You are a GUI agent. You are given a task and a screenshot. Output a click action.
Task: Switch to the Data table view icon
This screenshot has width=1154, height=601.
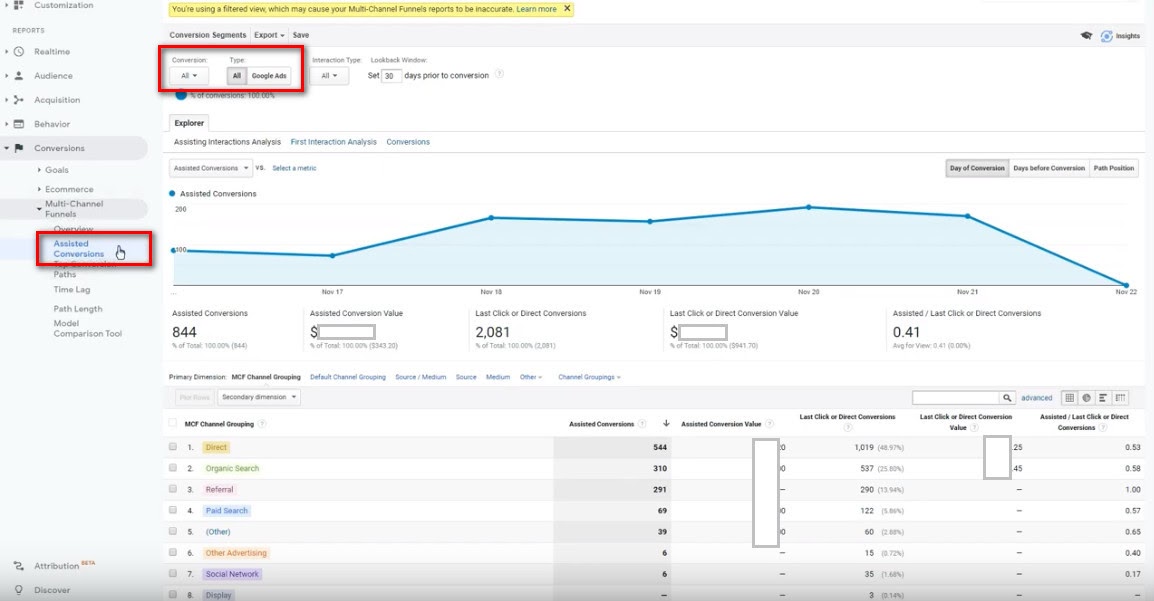pyautogui.click(x=1069, y=398)
